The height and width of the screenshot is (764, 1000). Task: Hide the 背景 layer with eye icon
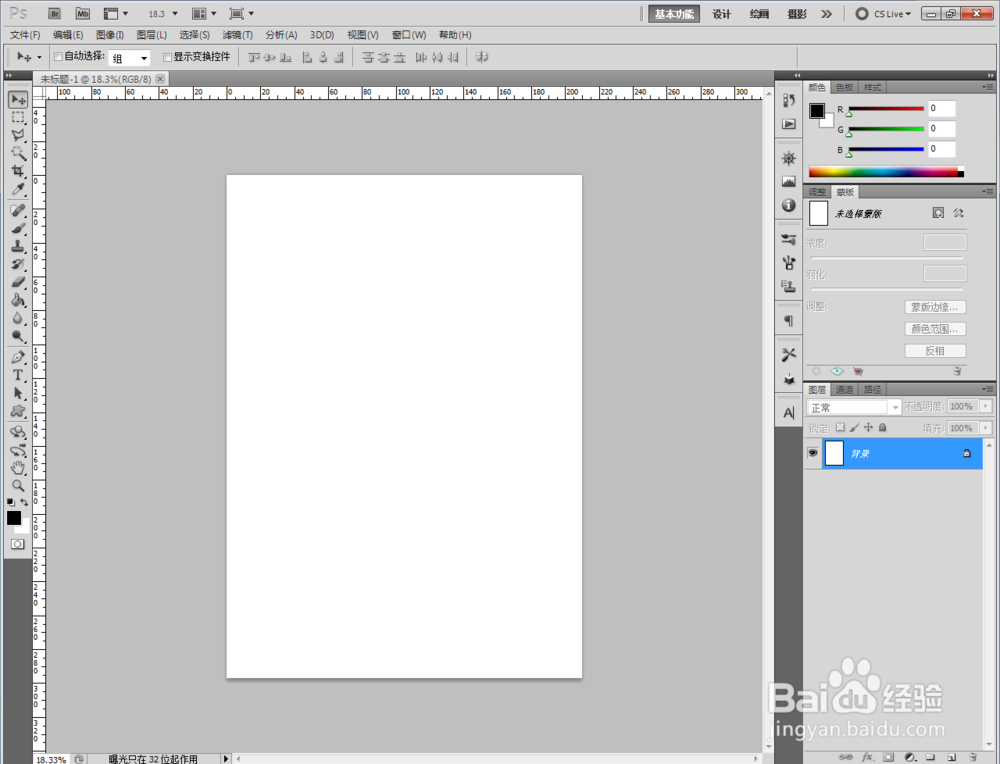[x=812, y=453]
